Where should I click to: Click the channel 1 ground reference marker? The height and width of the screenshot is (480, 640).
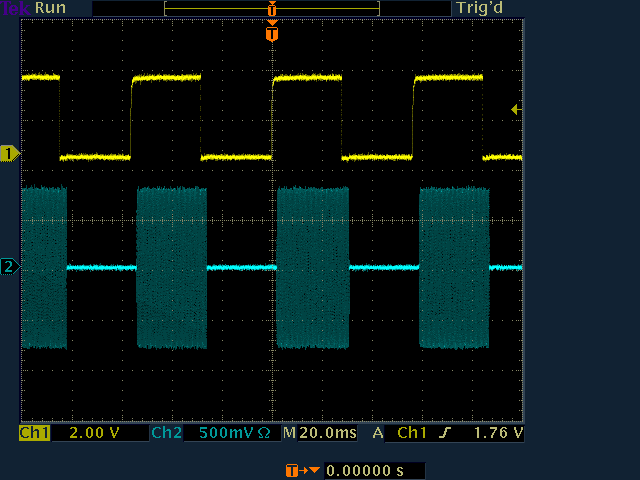click(10, 154)
